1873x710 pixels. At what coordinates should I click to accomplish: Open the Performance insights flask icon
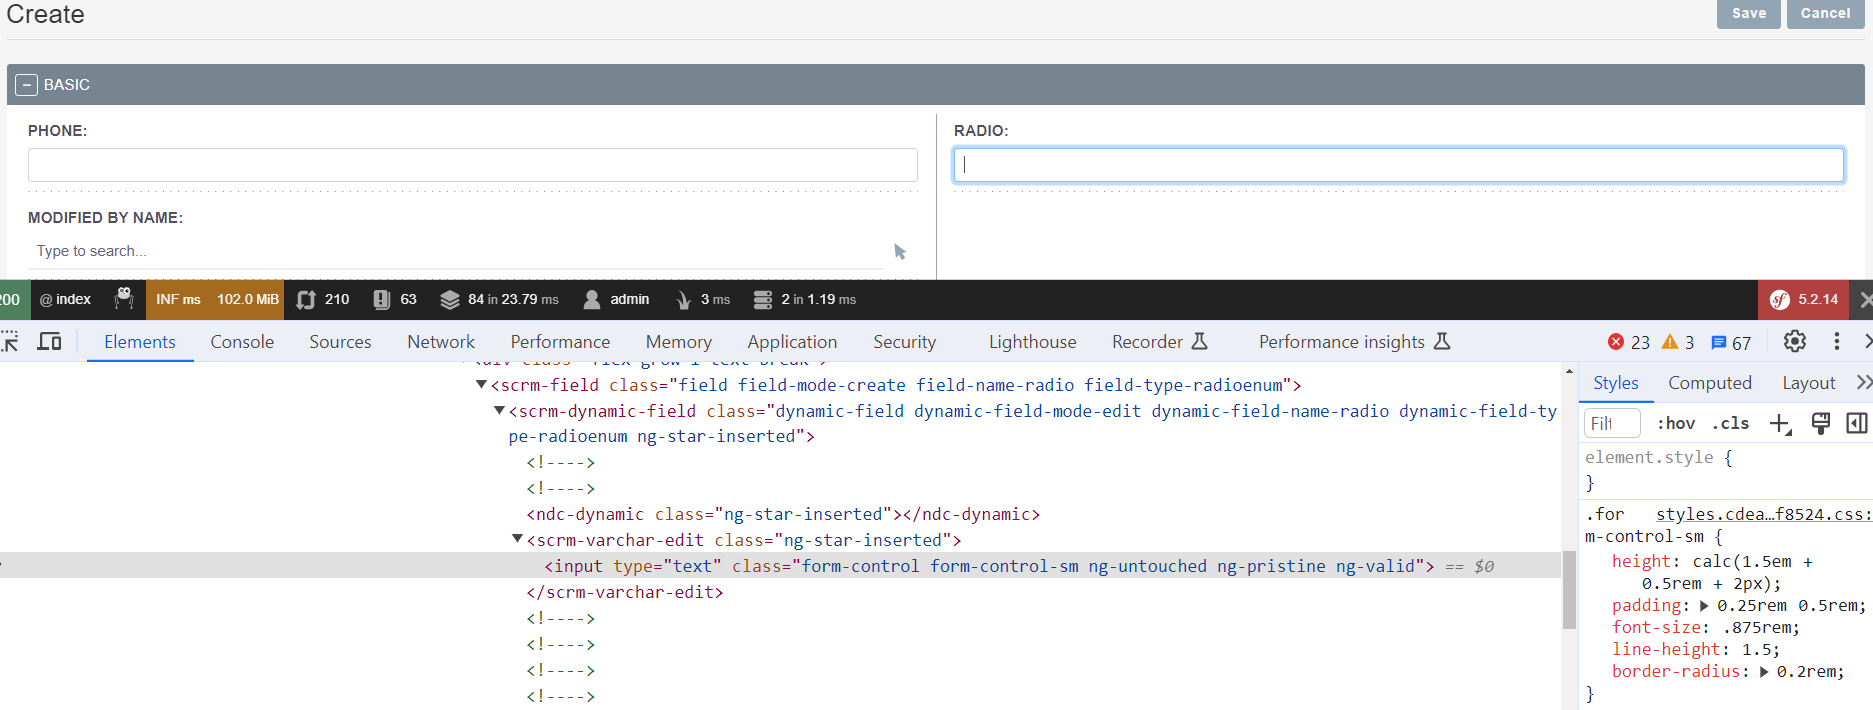(x=1442, y=342)
